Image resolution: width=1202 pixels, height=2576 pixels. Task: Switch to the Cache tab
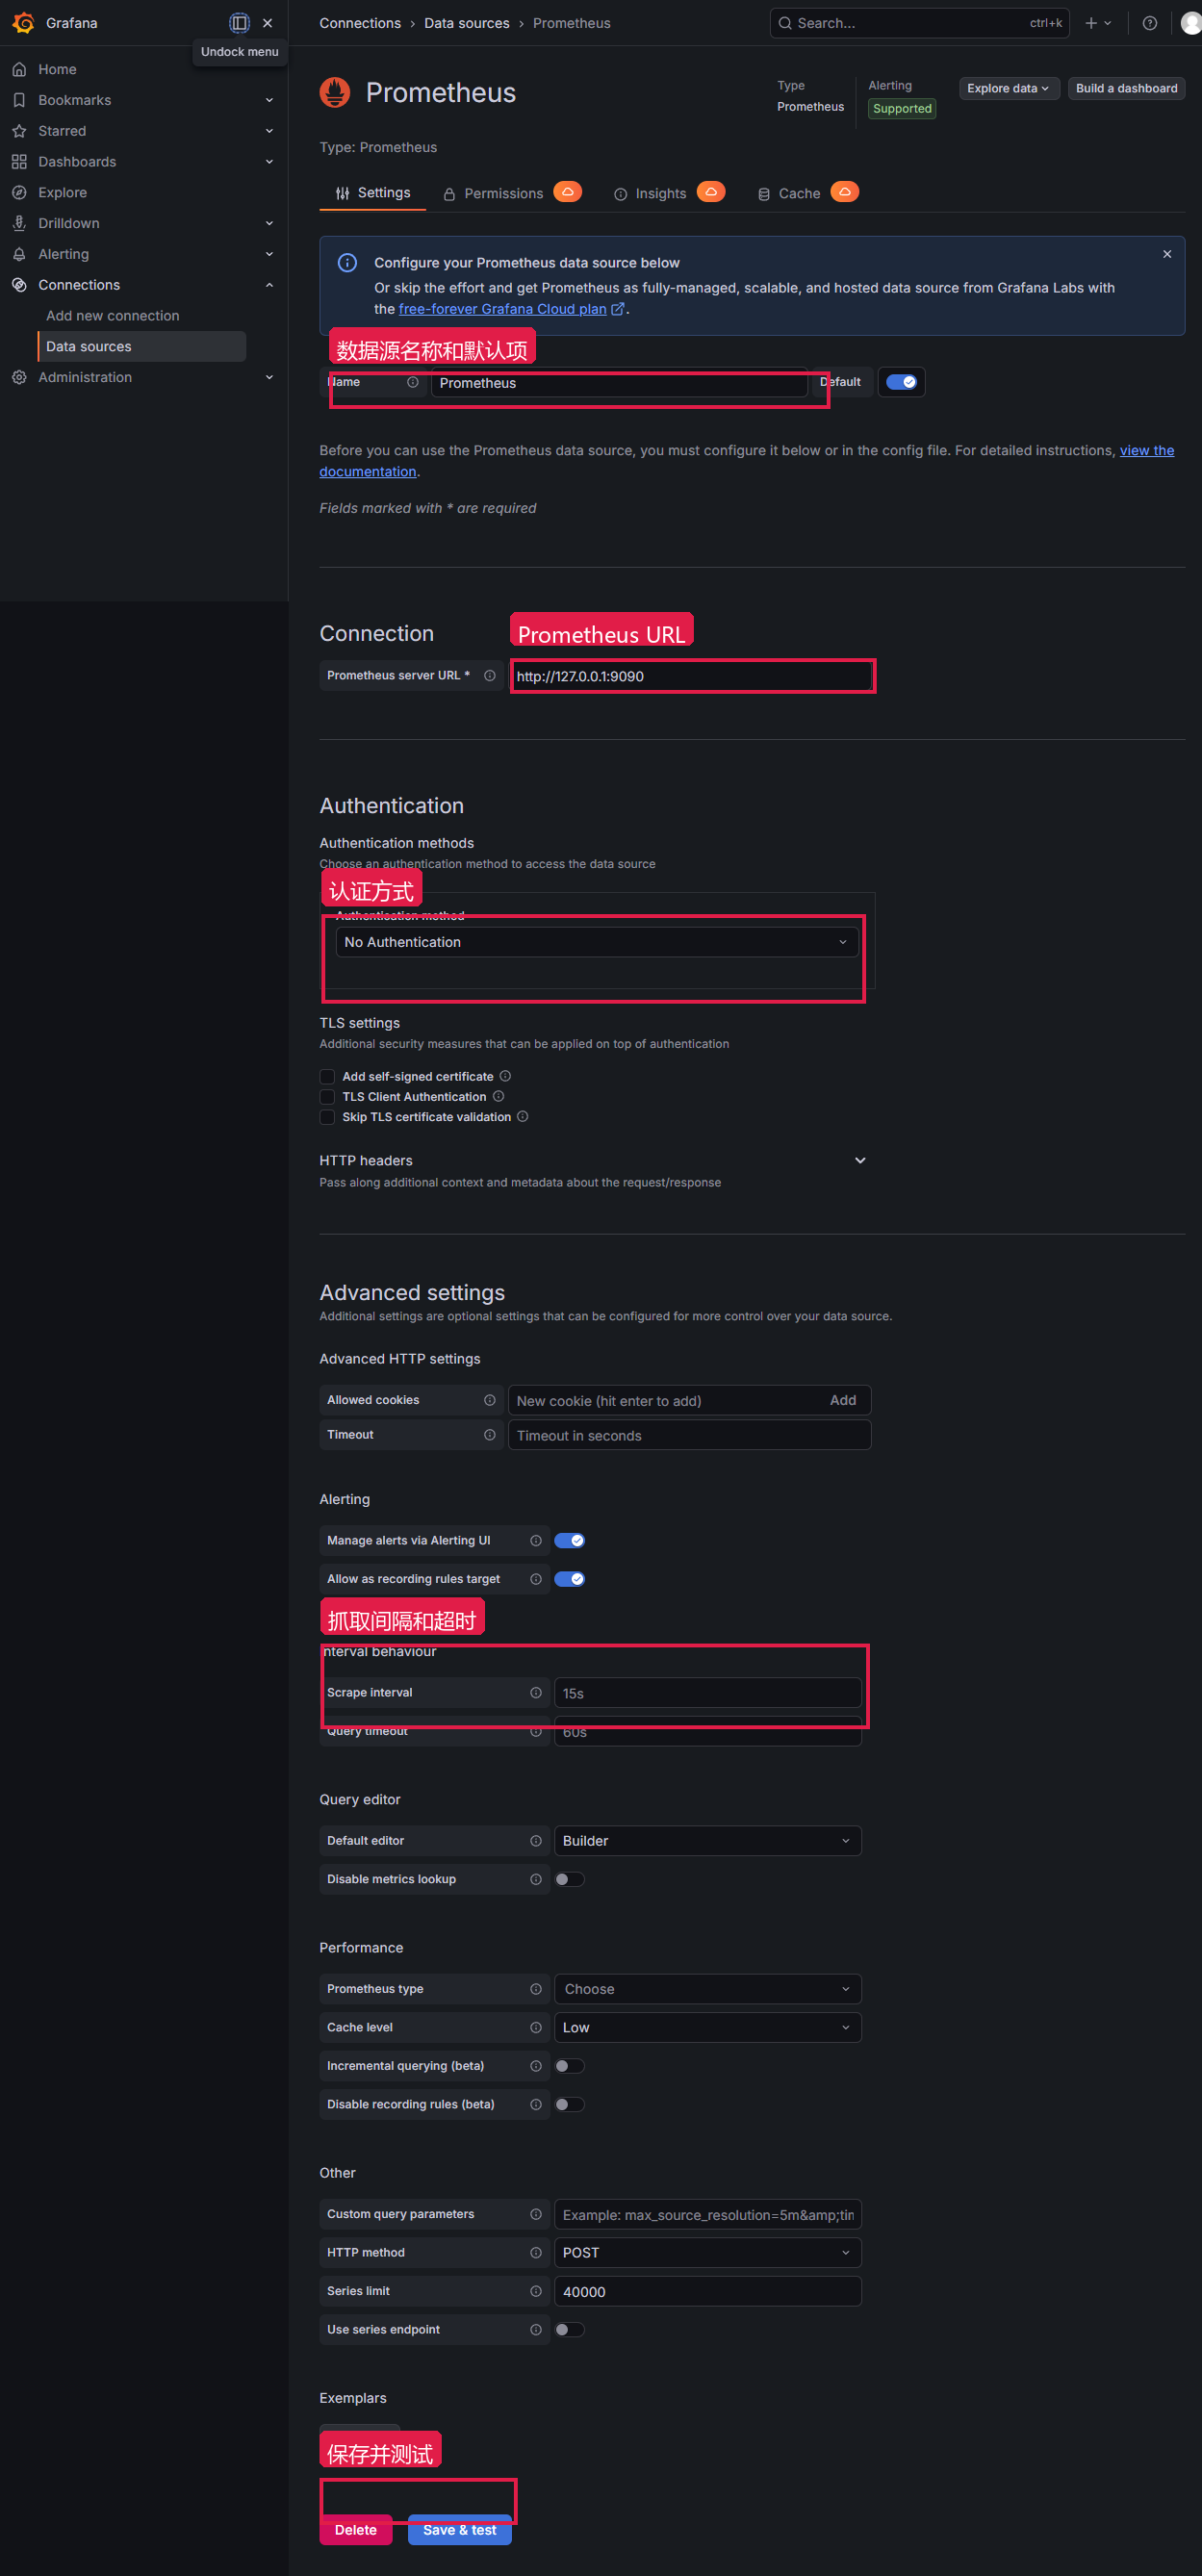(x=807, y=193)
